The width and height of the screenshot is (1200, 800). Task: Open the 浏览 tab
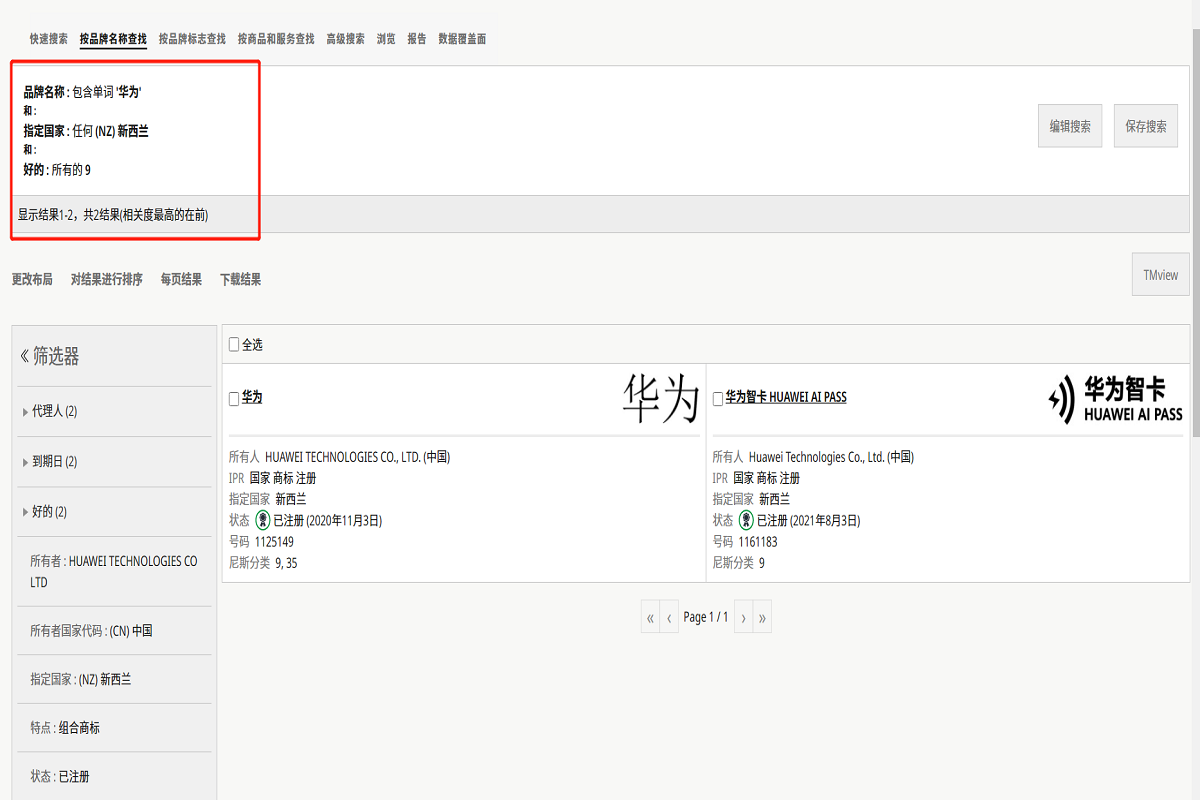tap(386, 39)
